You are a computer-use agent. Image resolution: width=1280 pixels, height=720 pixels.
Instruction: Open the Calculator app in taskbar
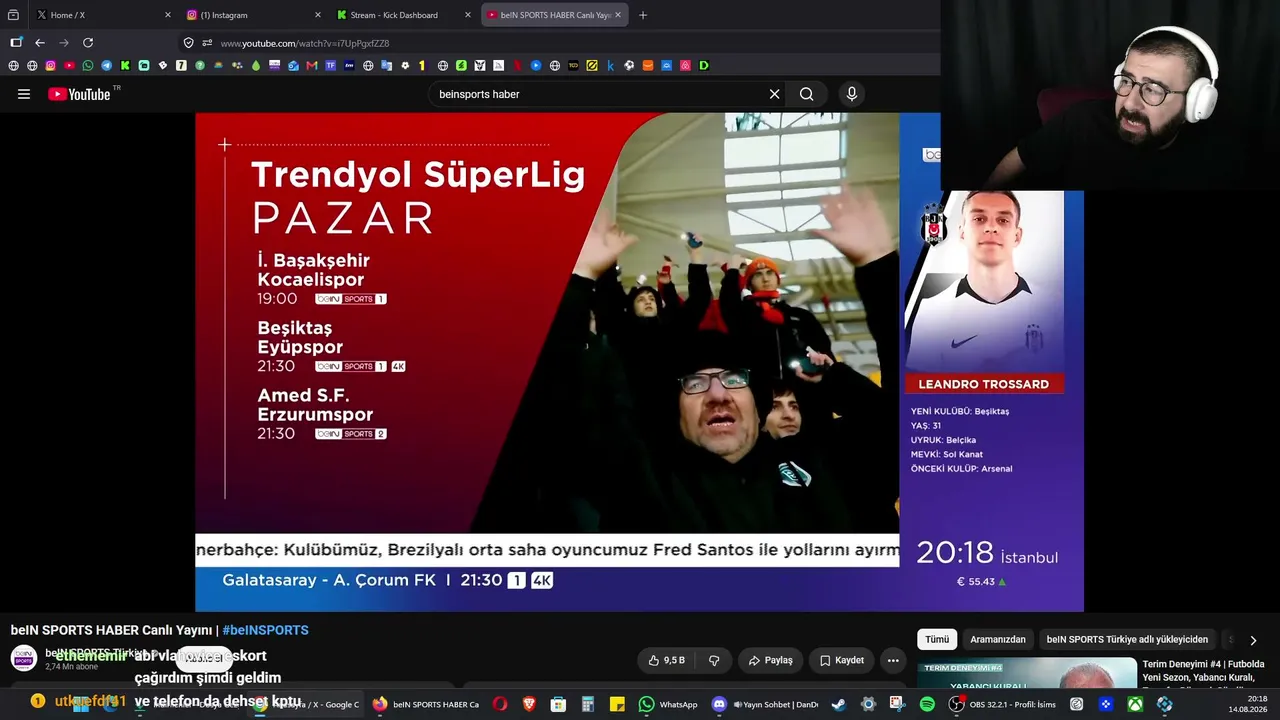(588, 704)
